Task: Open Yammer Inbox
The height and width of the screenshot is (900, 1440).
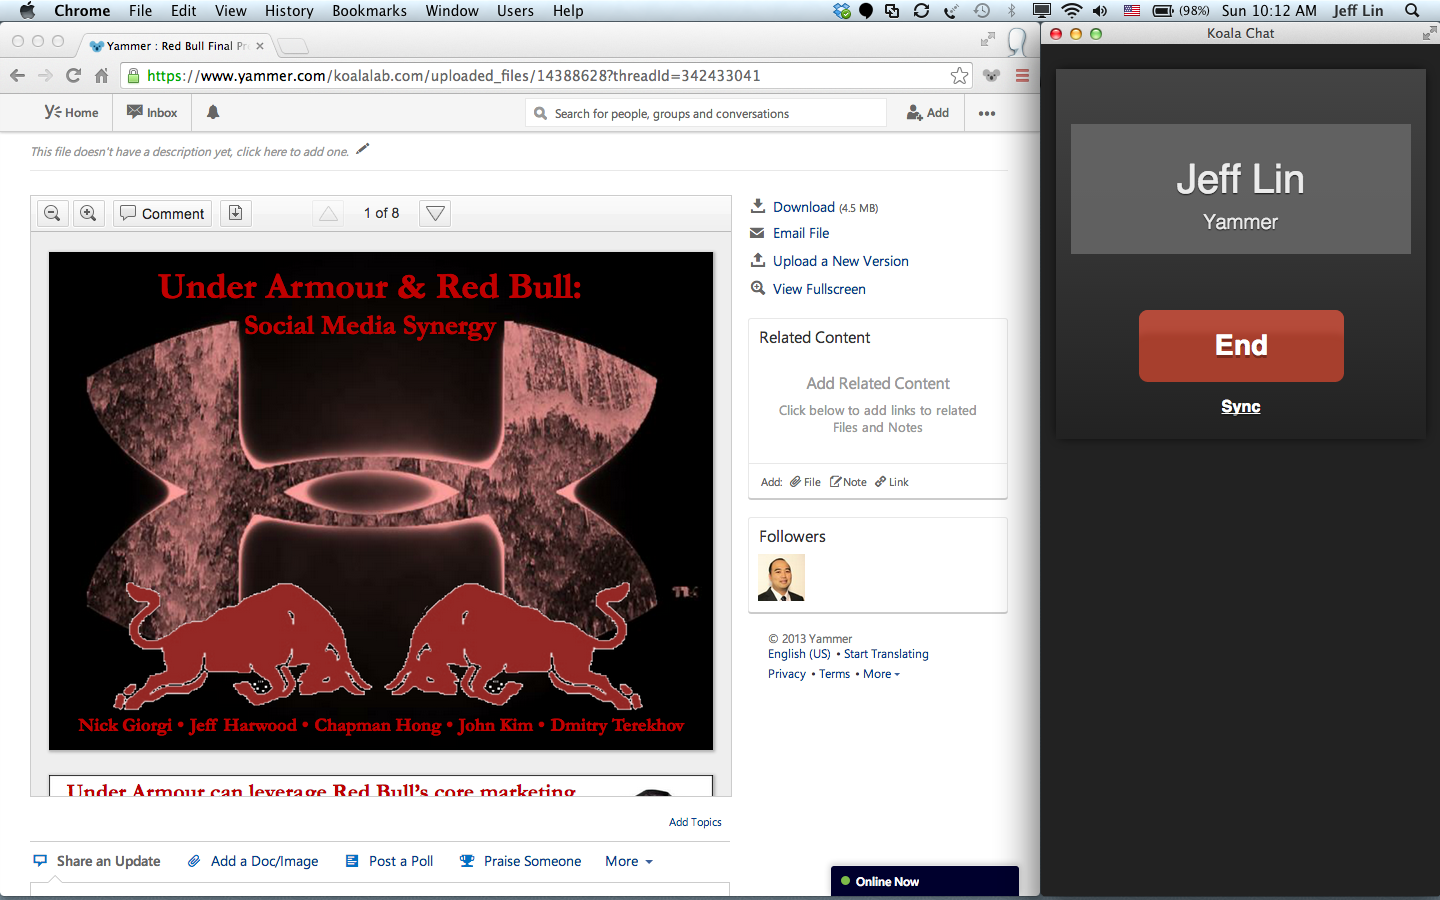Action: click(x=152, y=113)
